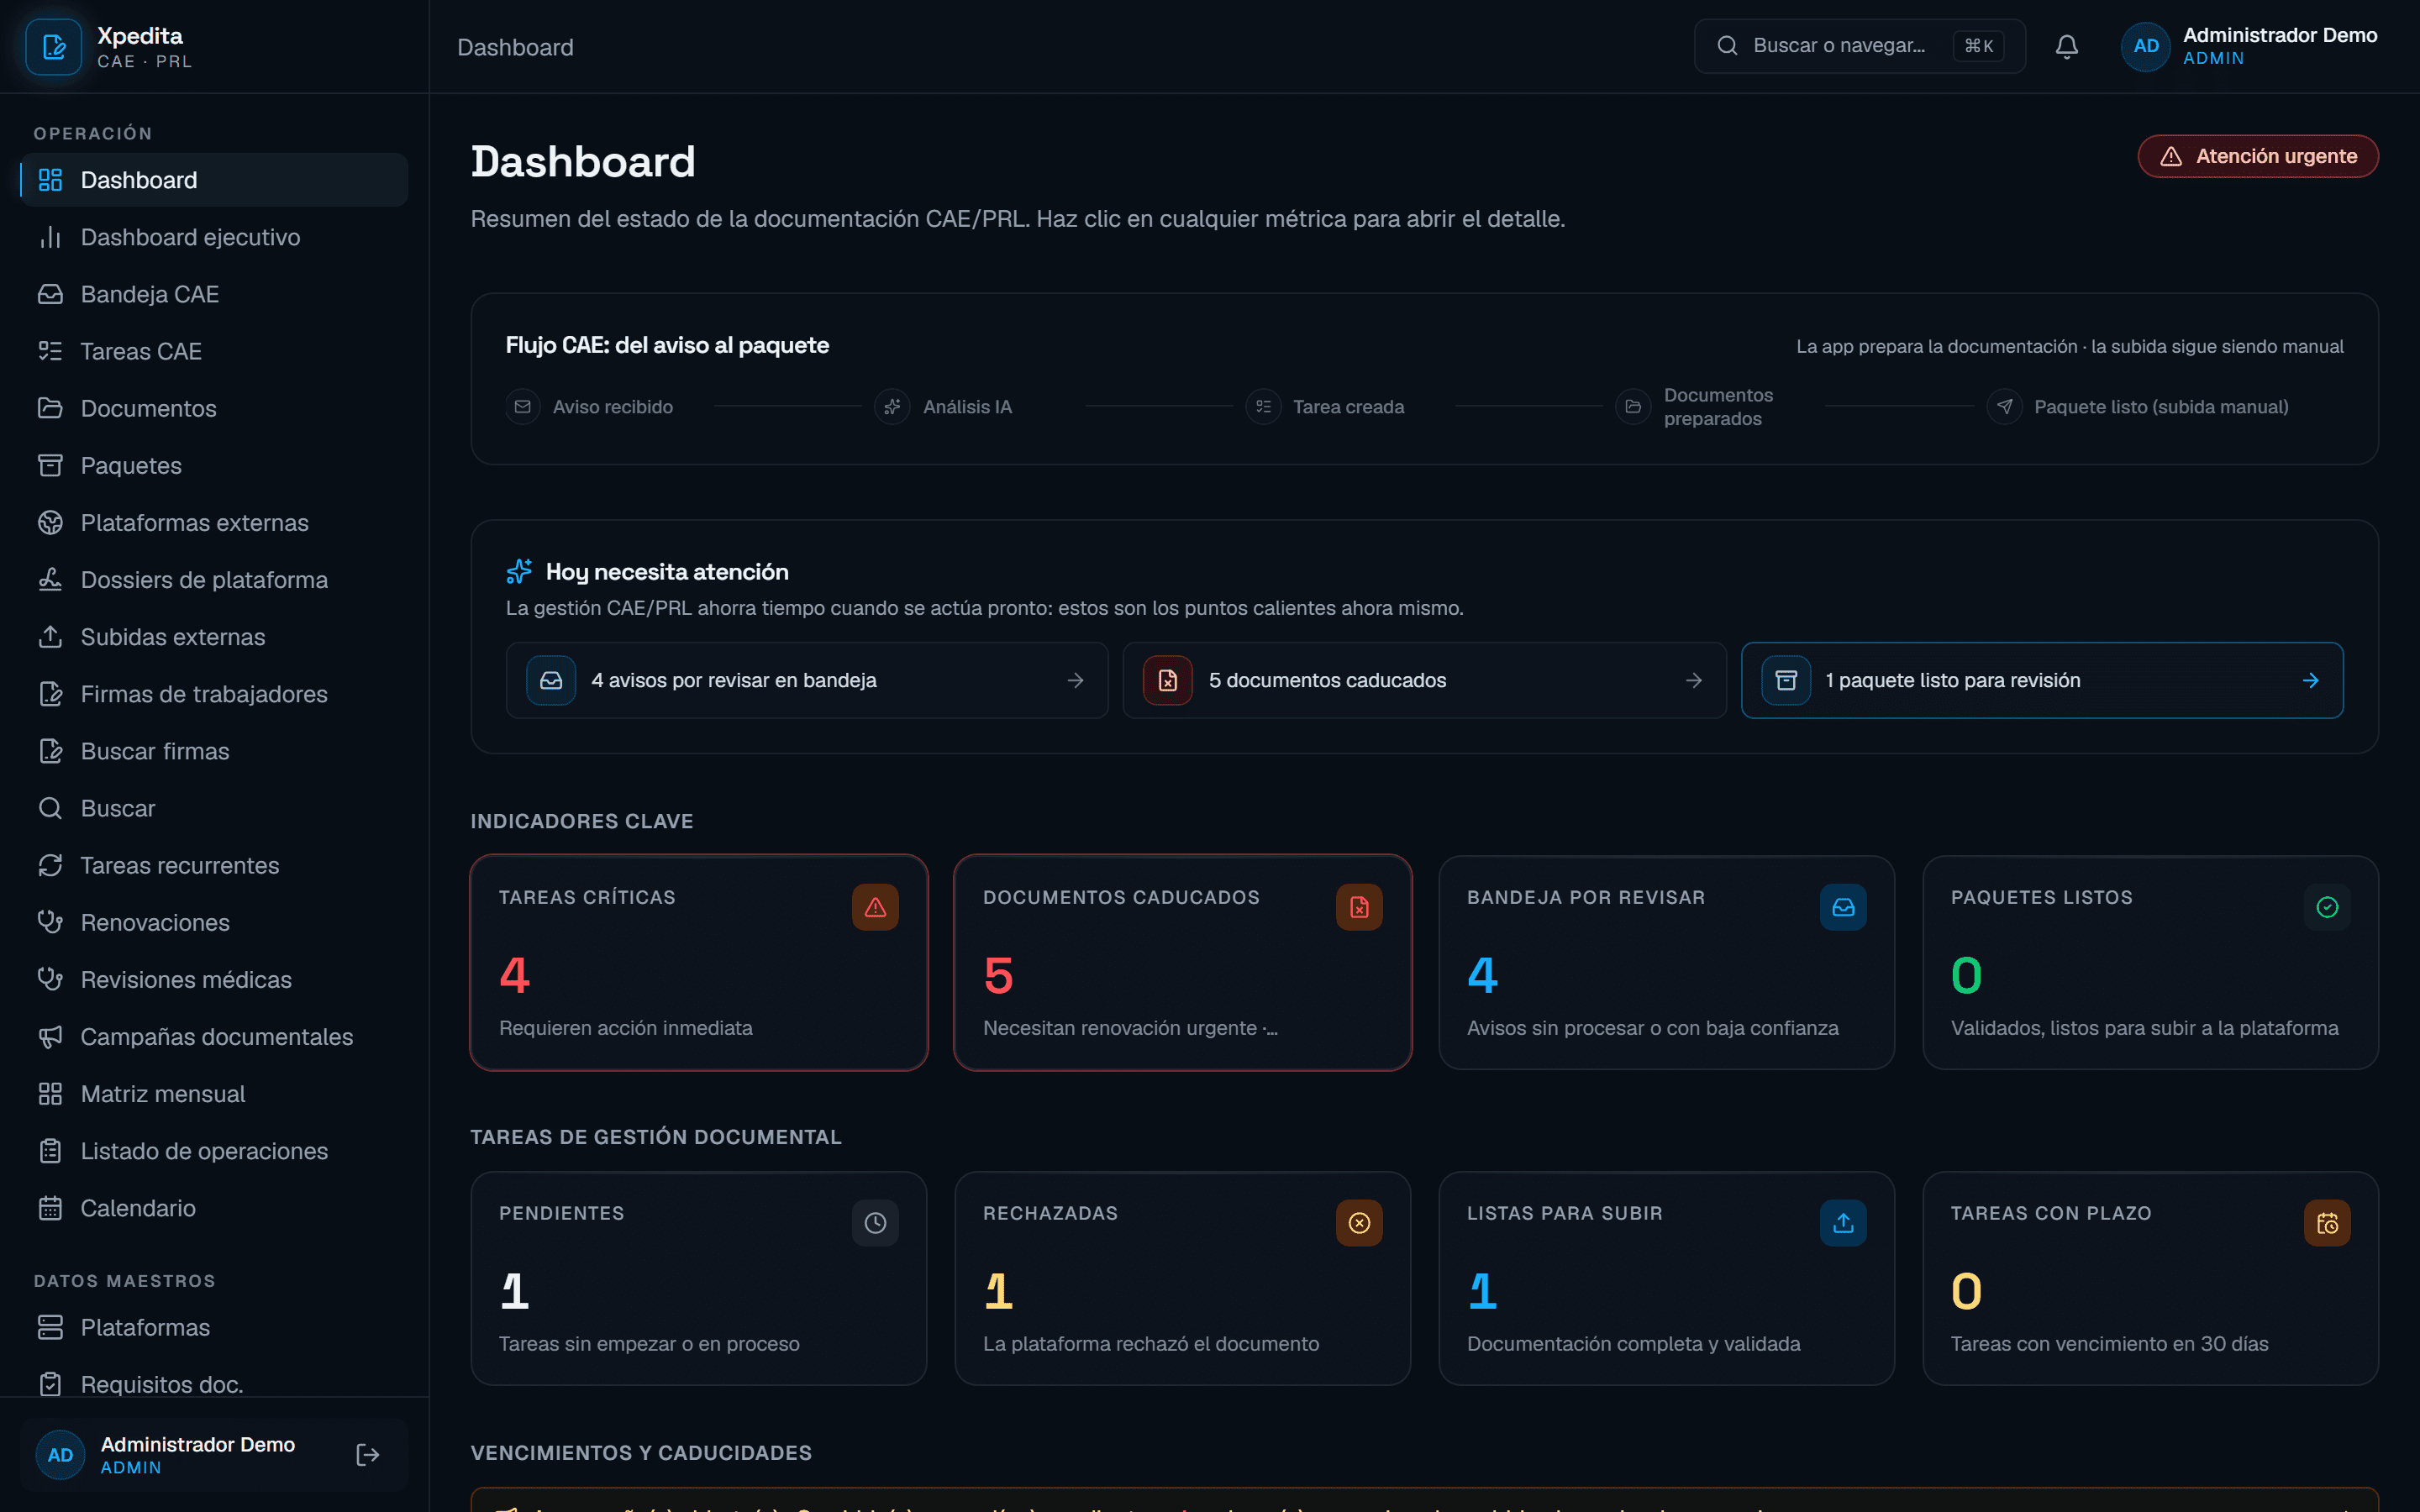Click Administrador Demo profile in sidebar footer
The image size is (2420, 1512).
214,1455
